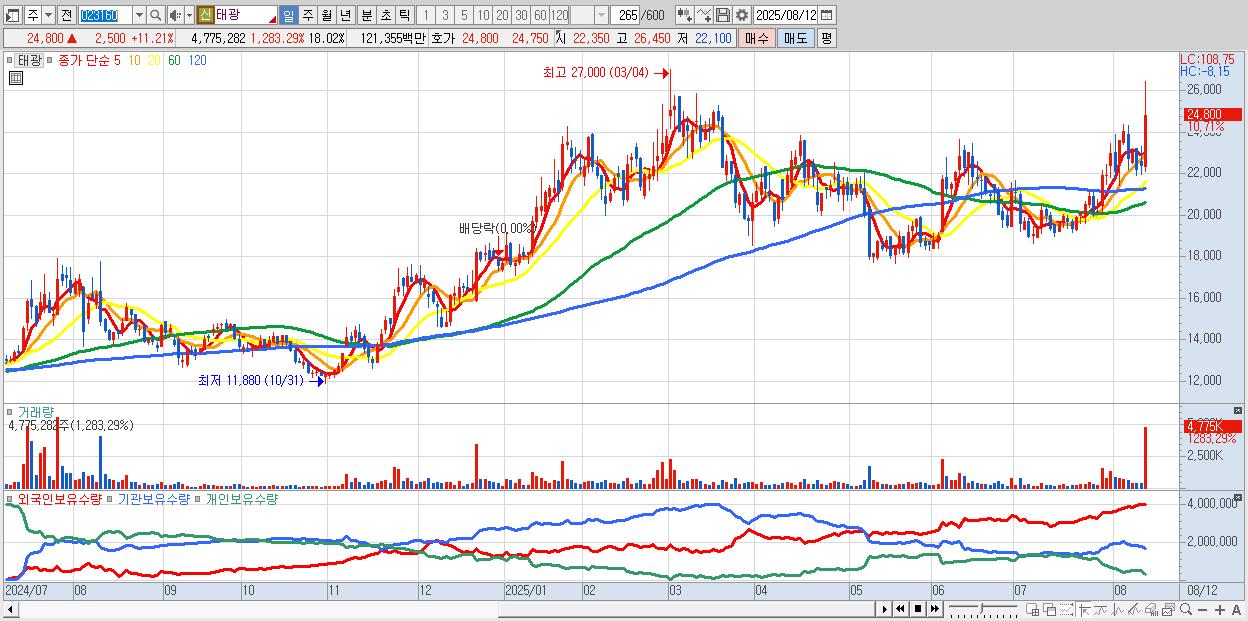Screen dimensions: 1248x621
Task: Stop chart replay
Action: click(918, 609)
